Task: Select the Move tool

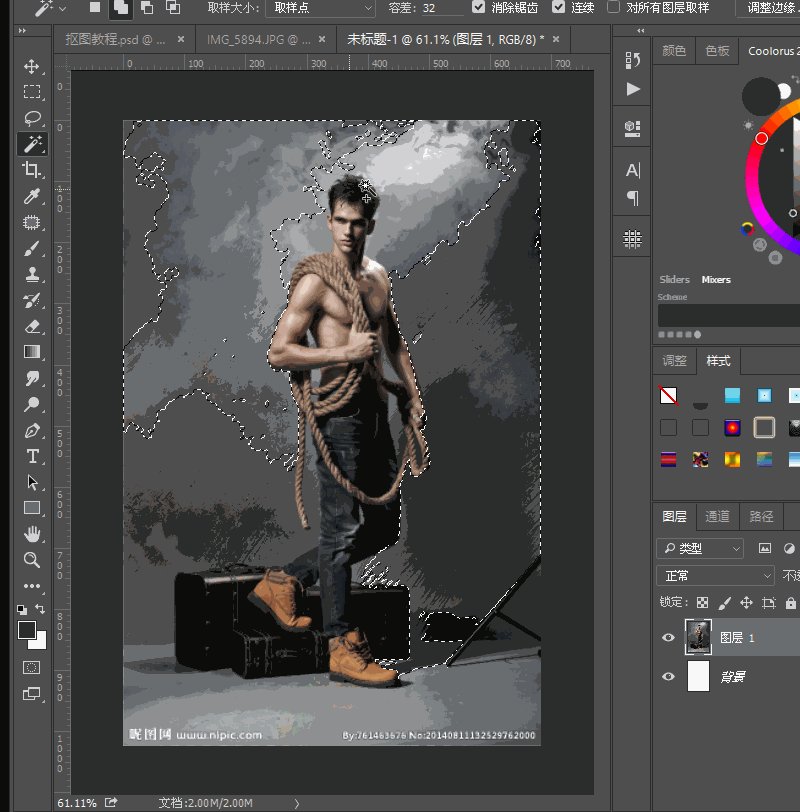Action: tap(32, 66)
